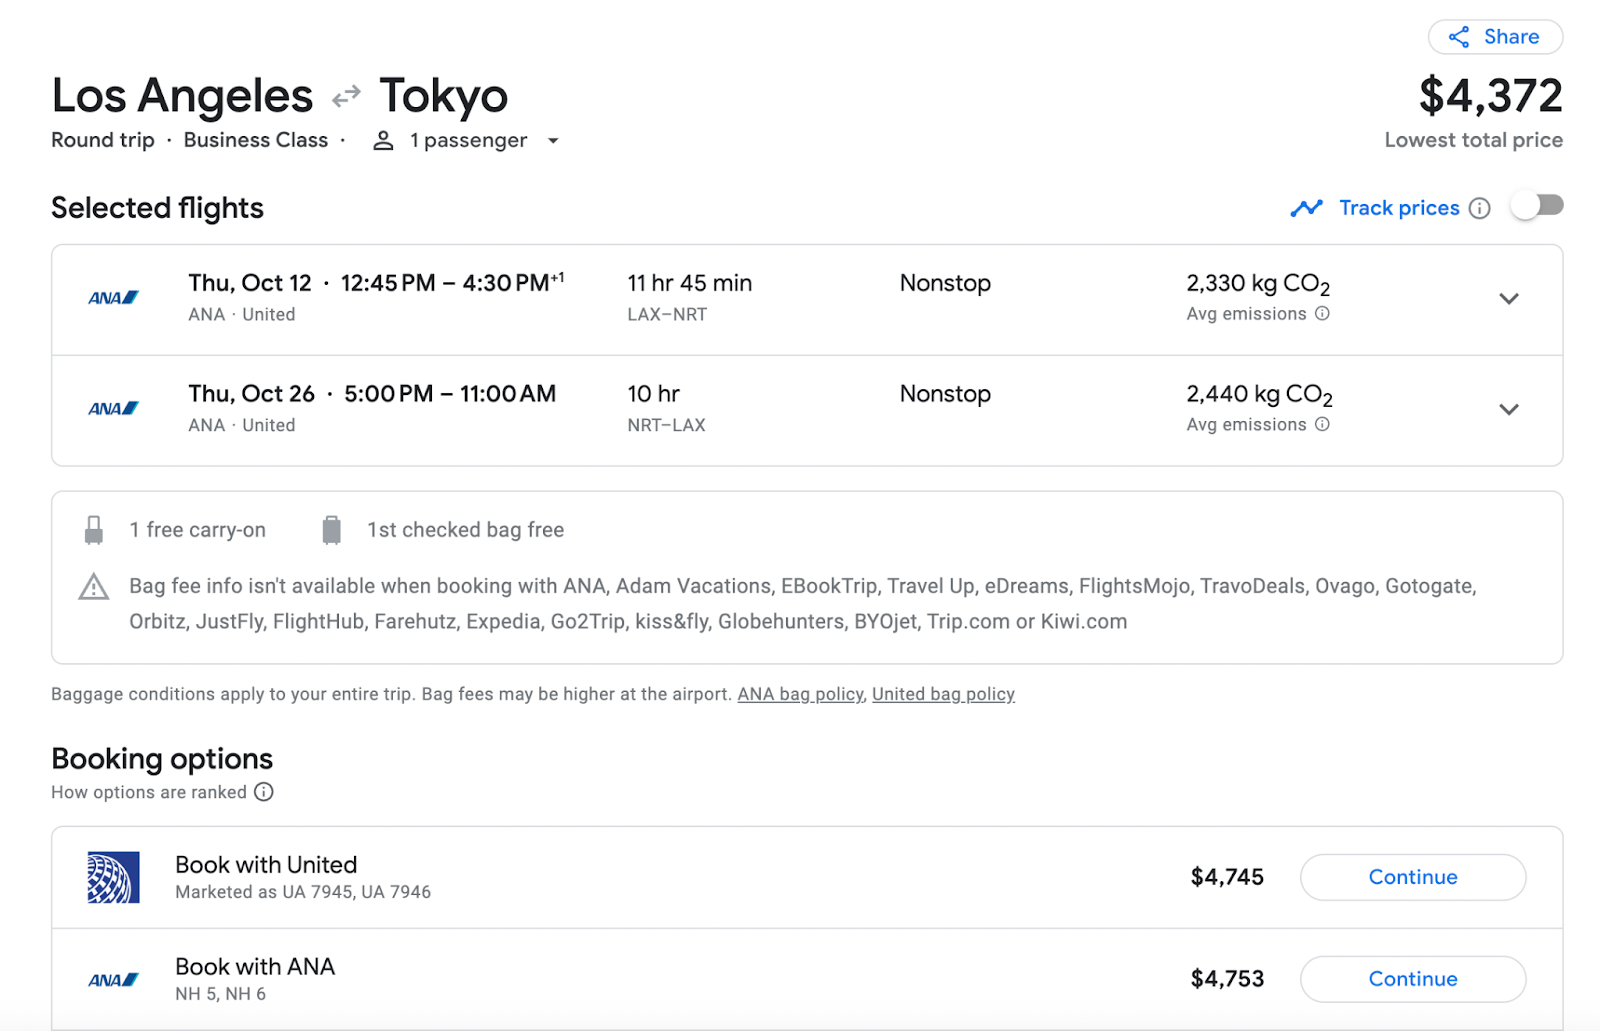Click the United globe logo in Booking options
This screenshot has height=1031, width=1600.
coord(113,877)
